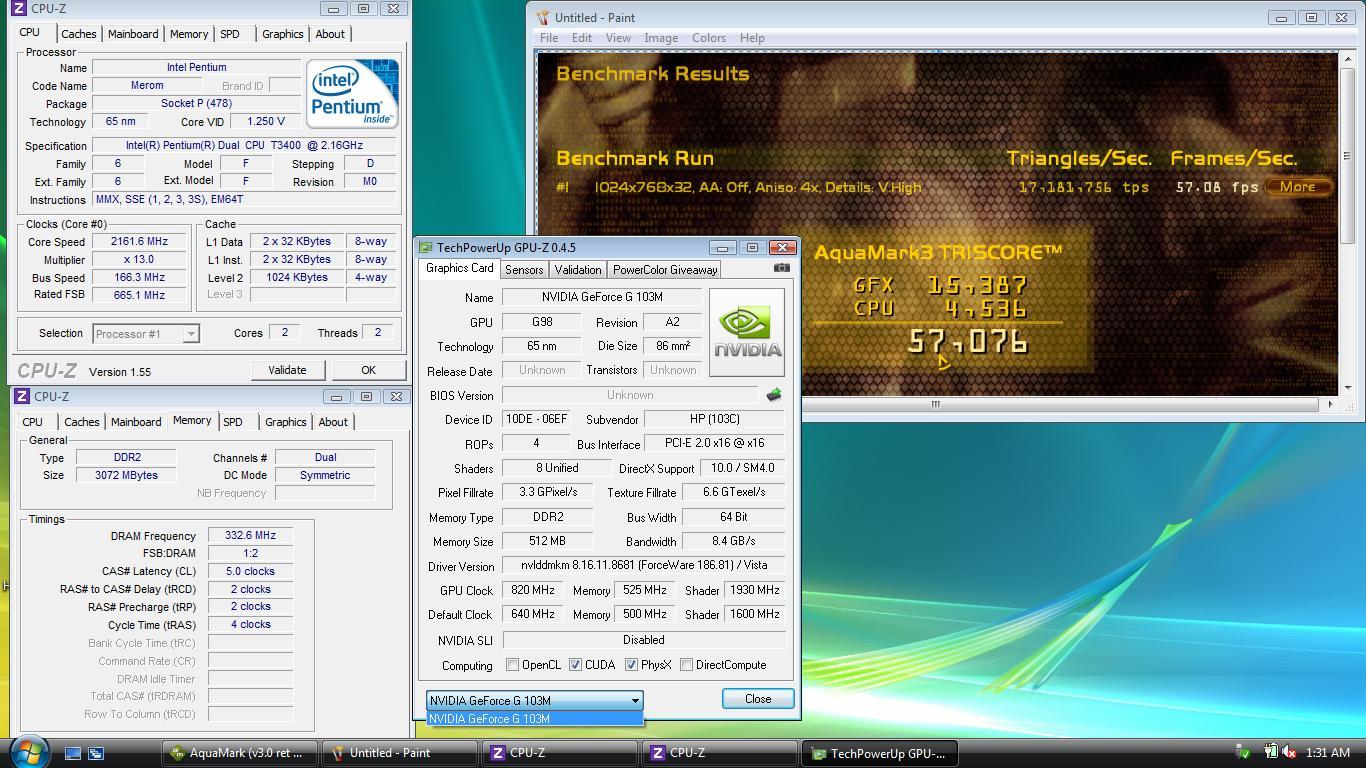Open Mainboard tab in top CPU-Z window
The height and width of the screenshot is (768, 1366).
pyautogui.click(x=133, y=34)
